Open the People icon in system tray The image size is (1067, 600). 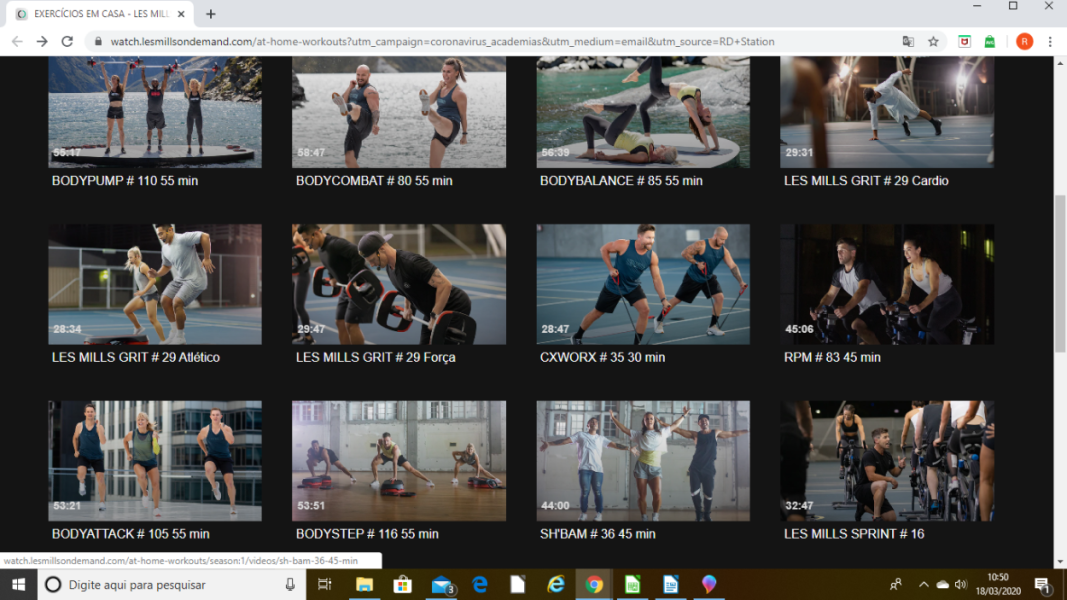point(896,584)
